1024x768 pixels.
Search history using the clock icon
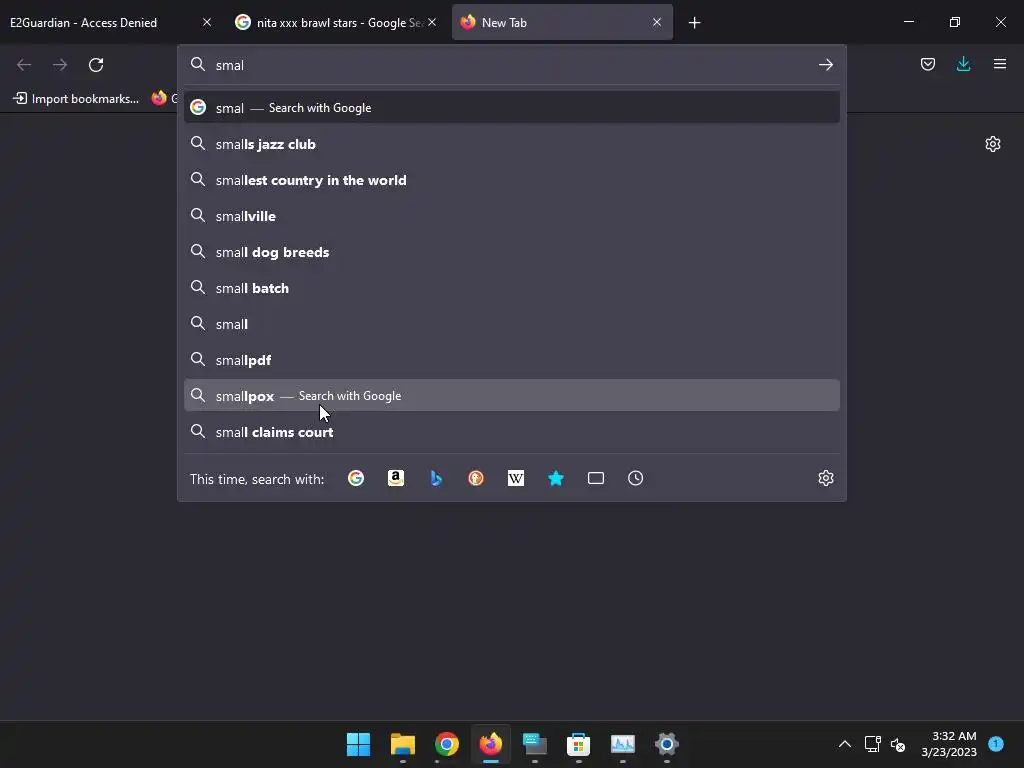[x=635, y=478]
